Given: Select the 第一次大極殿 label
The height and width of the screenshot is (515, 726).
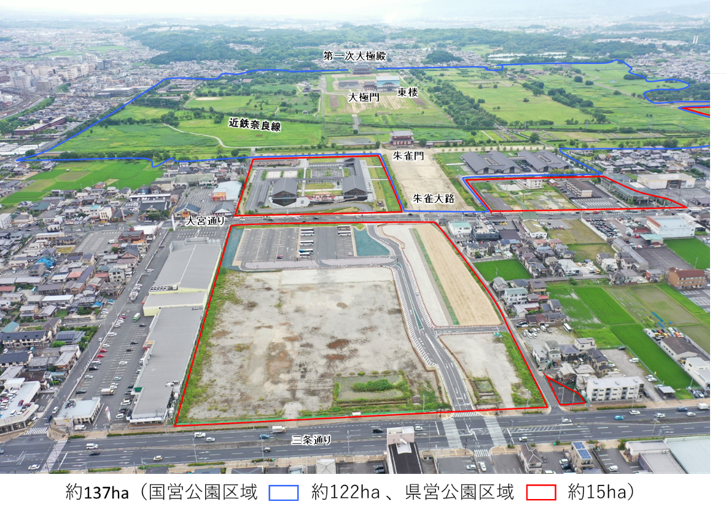Looking at the screenshot, I should tap(355, 55).
